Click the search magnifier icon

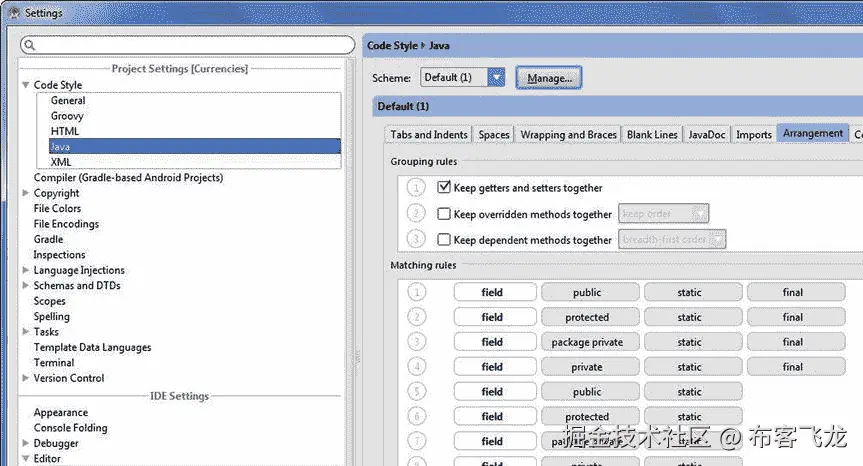(x=30, y=45)
